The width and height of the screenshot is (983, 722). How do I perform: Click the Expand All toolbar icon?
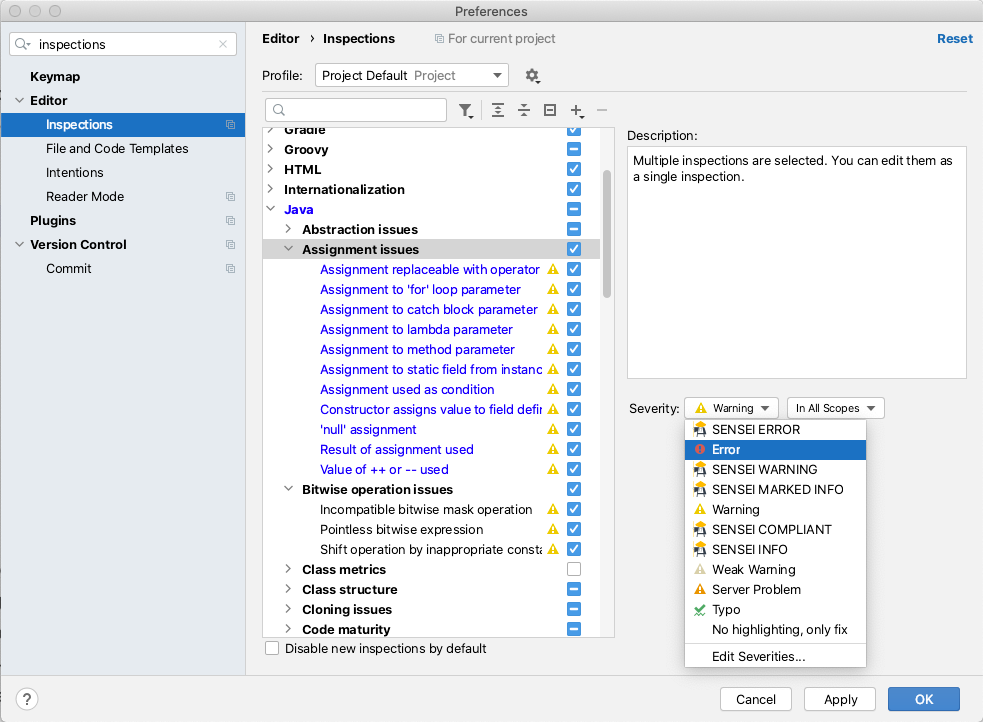click(x=498, y=110)
